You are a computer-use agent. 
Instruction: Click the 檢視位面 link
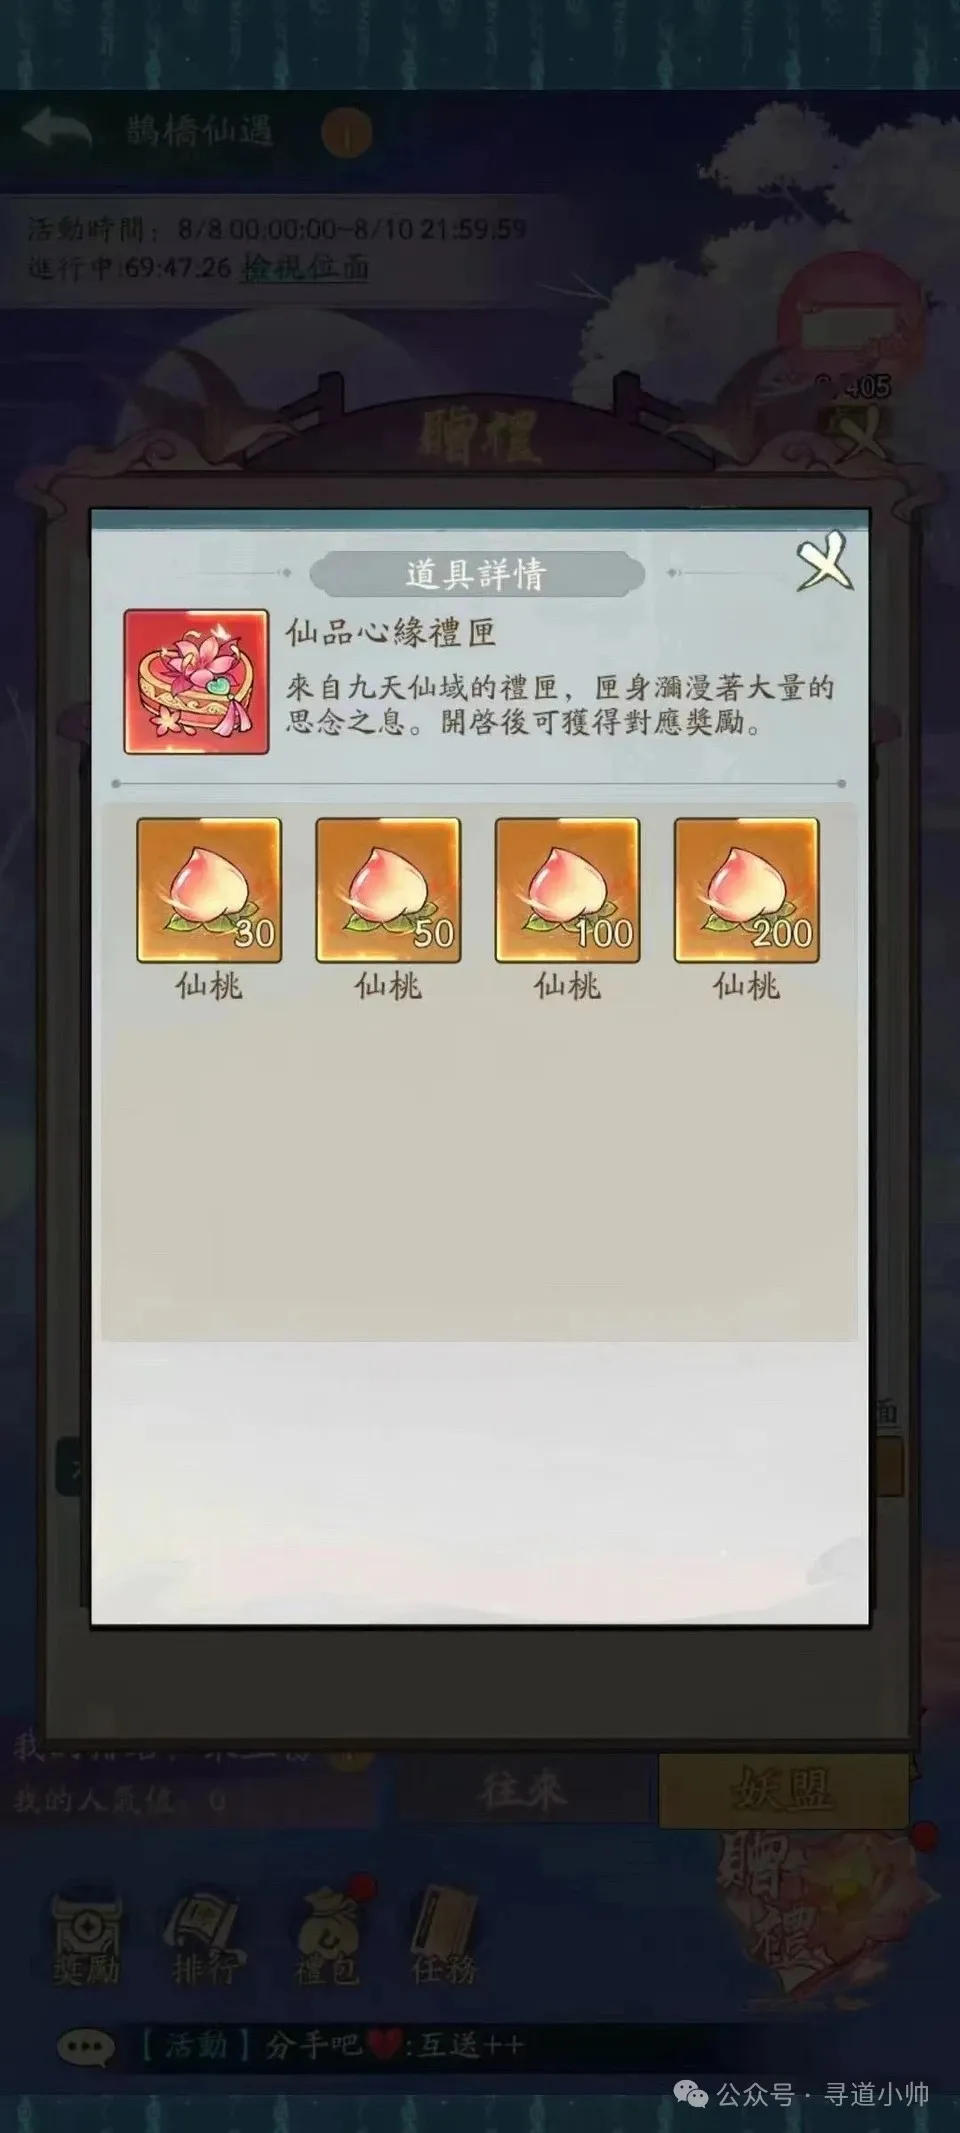(x=304, y=267)
